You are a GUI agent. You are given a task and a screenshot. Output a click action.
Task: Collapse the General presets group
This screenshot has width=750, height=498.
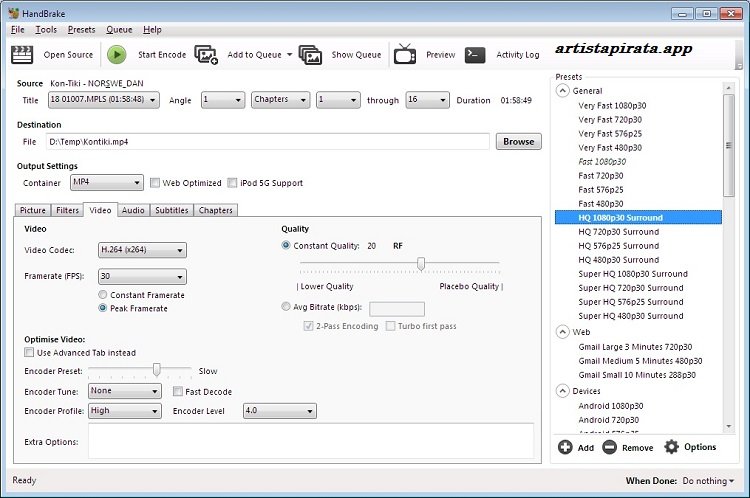[562, 90]
